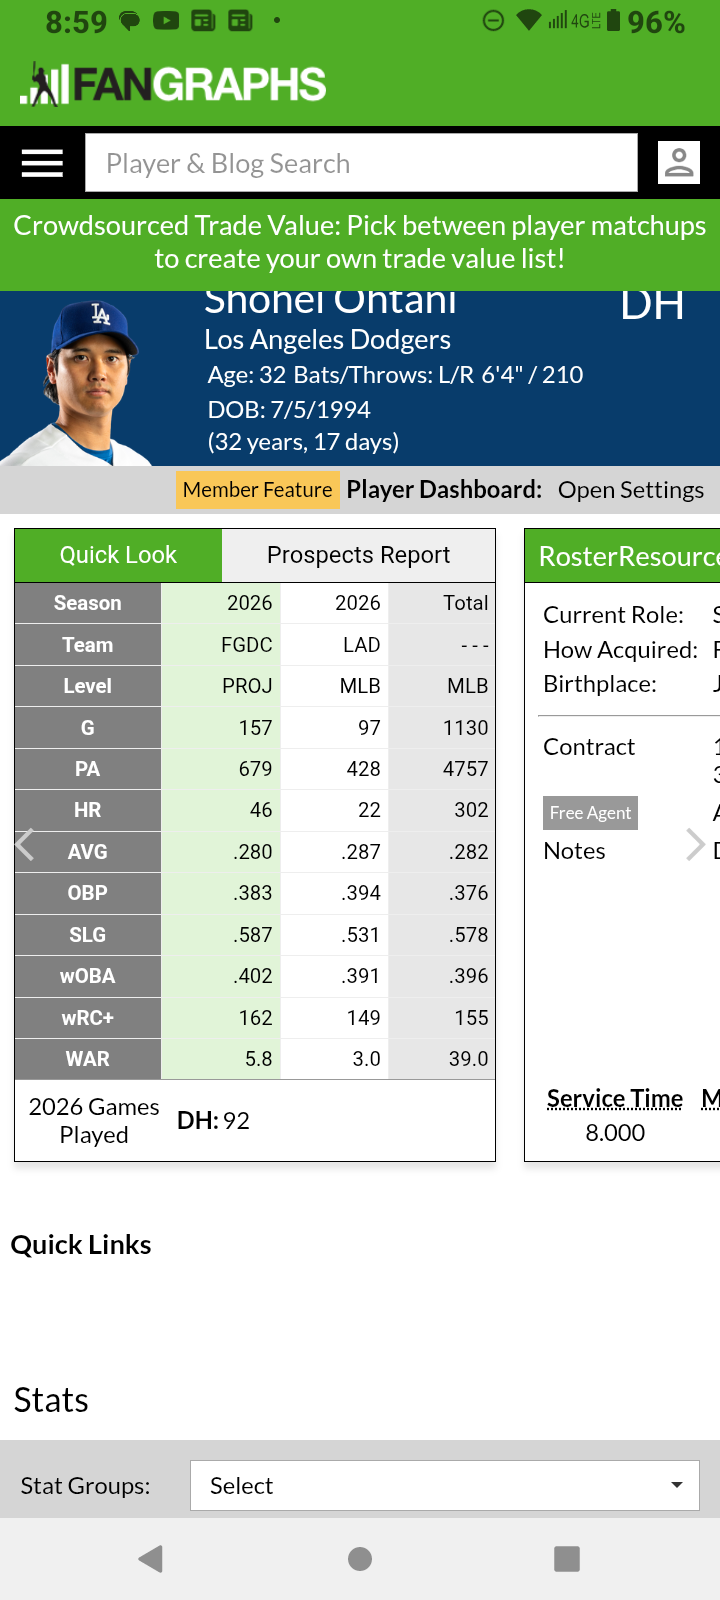720x1600 pixels.
Task: Tap the chat notification icon in status bar
Action: 130,21
